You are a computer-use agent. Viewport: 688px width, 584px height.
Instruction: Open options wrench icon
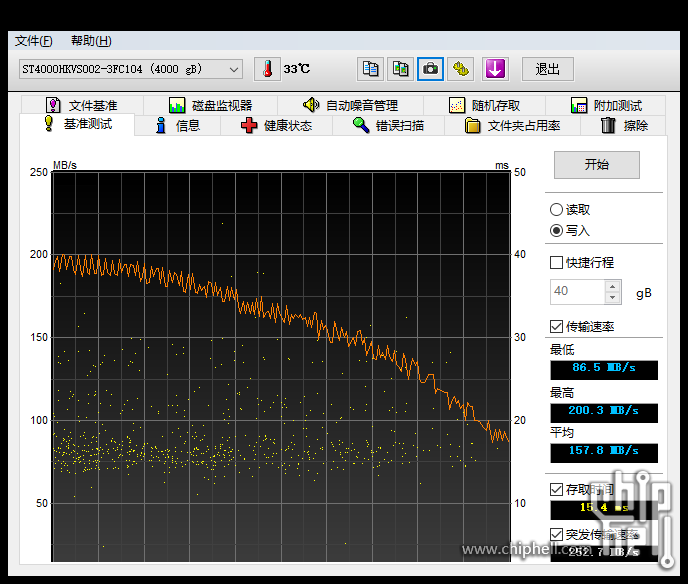click(x=460, y=69)
